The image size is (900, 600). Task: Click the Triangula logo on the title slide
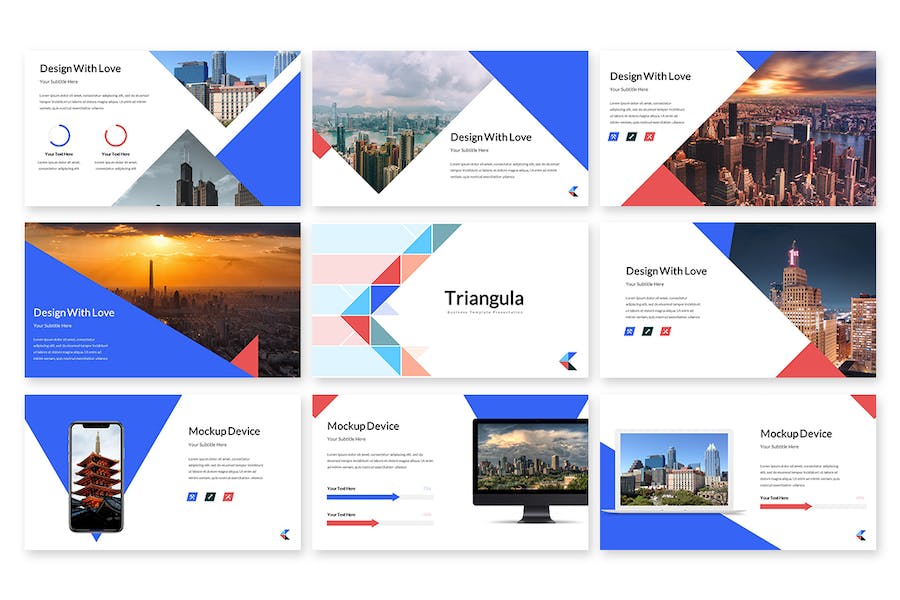(x=569, y=361)
